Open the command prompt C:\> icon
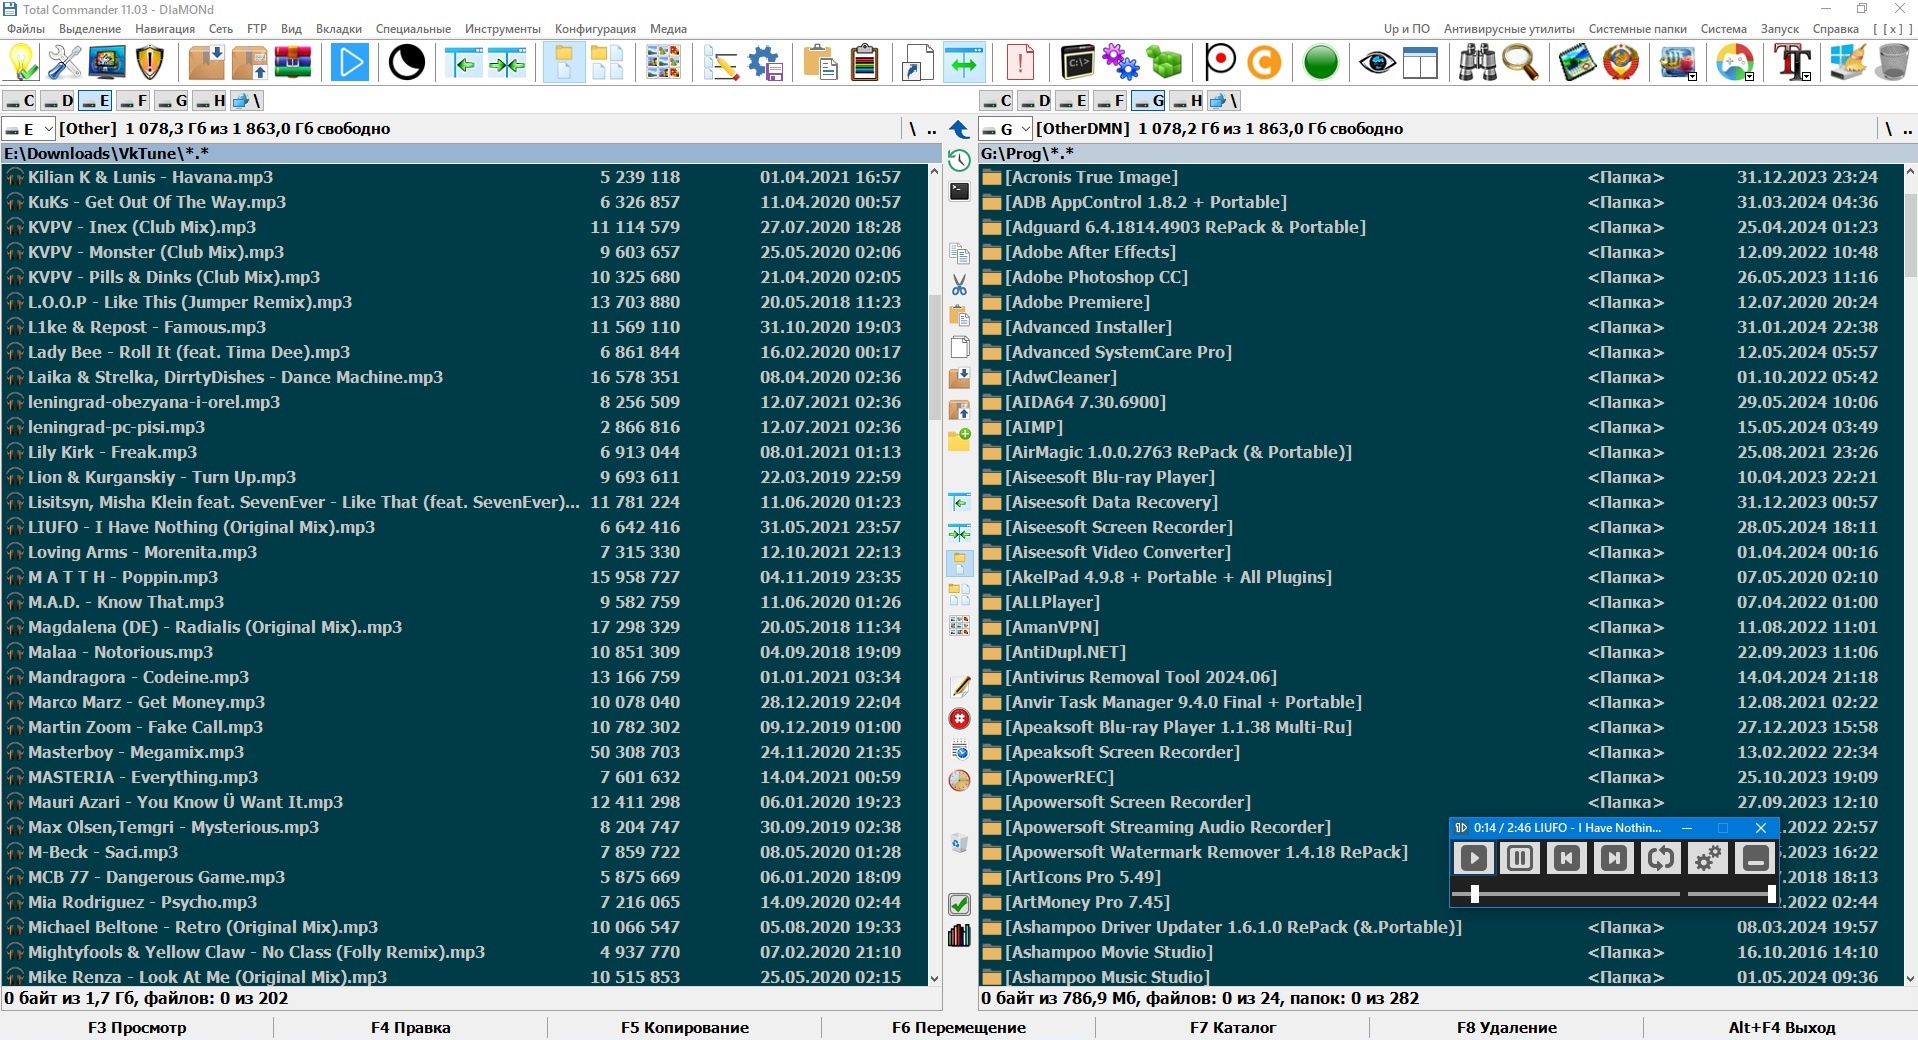1918x1040 pixels. tap(1078, 62)
